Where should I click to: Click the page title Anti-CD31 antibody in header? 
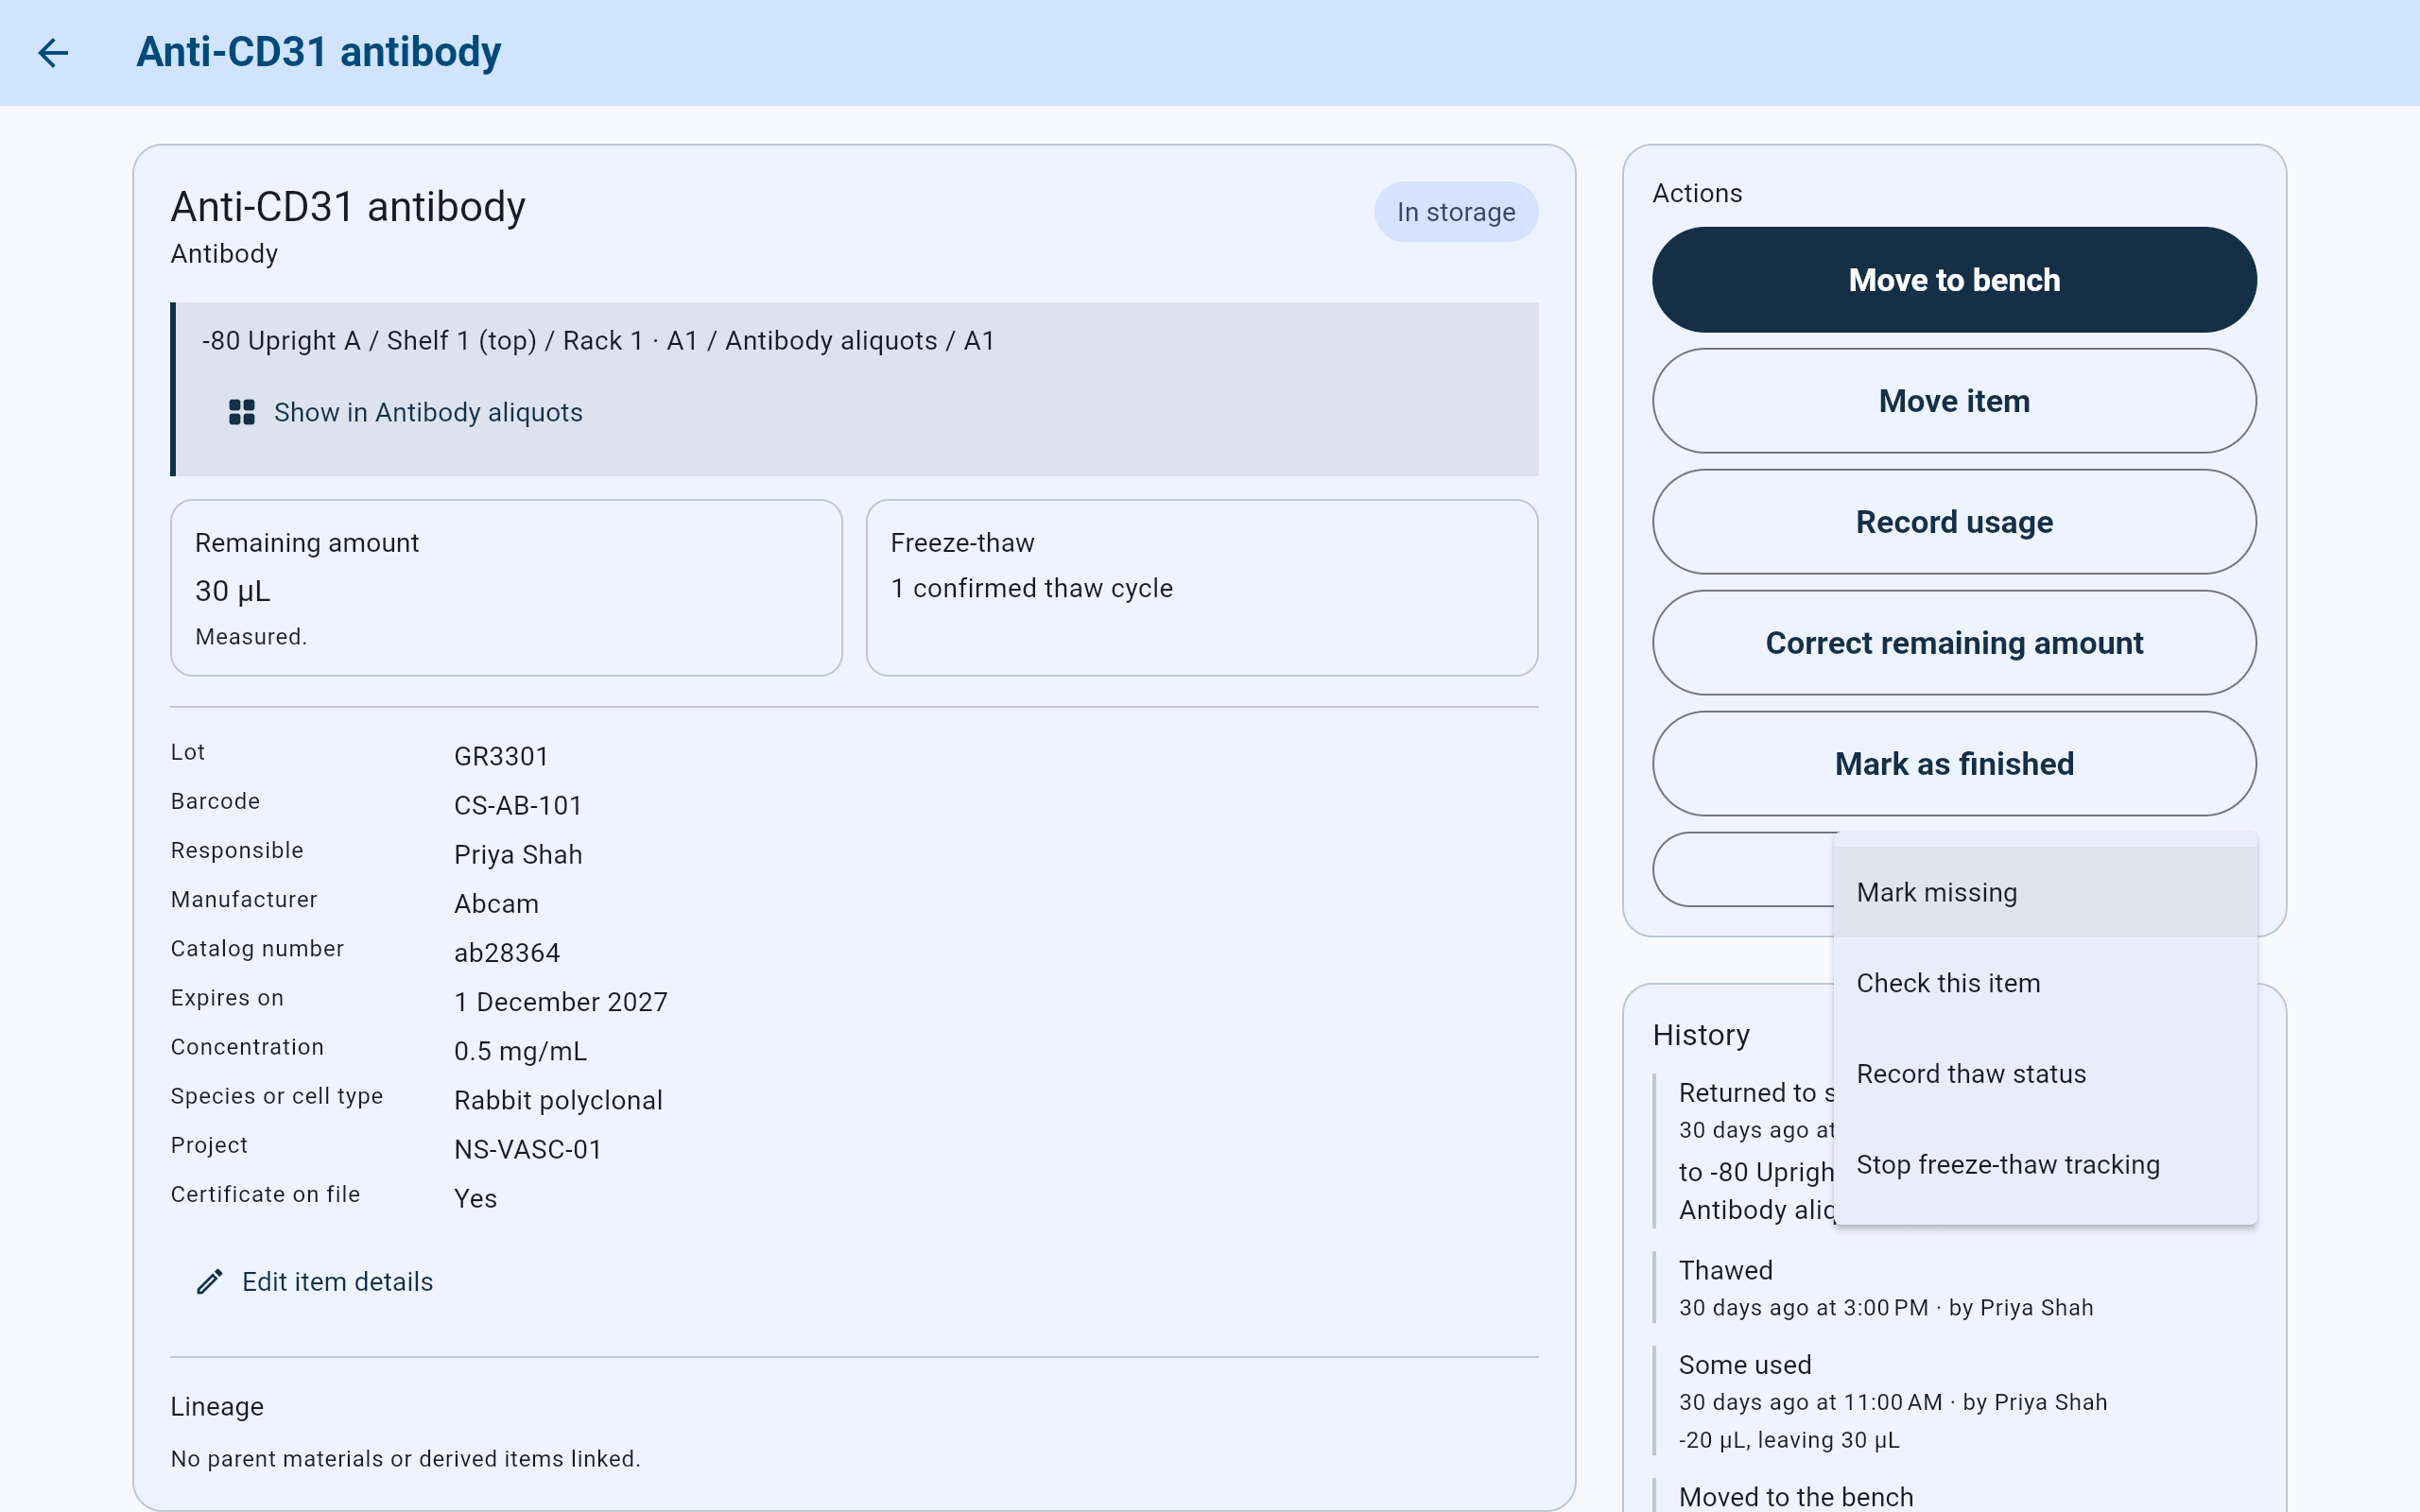tap(318, 52)
